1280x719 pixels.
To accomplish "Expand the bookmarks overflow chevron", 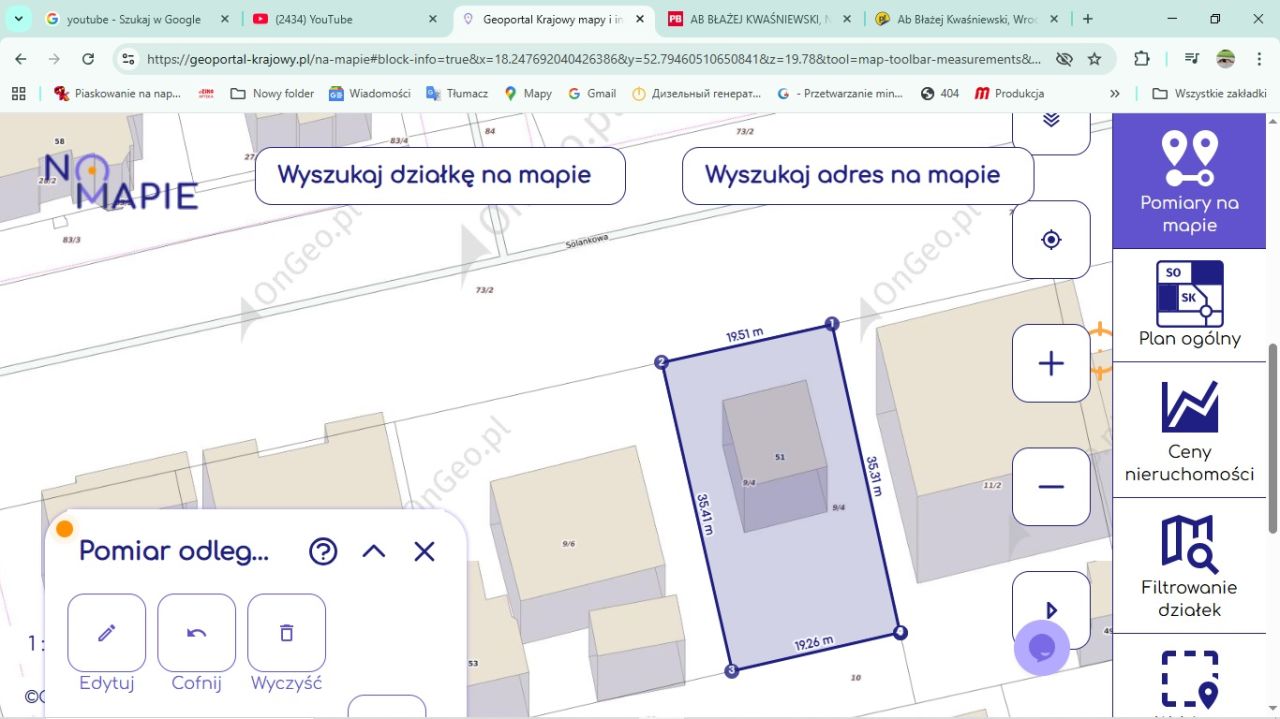I will 1113,93.
